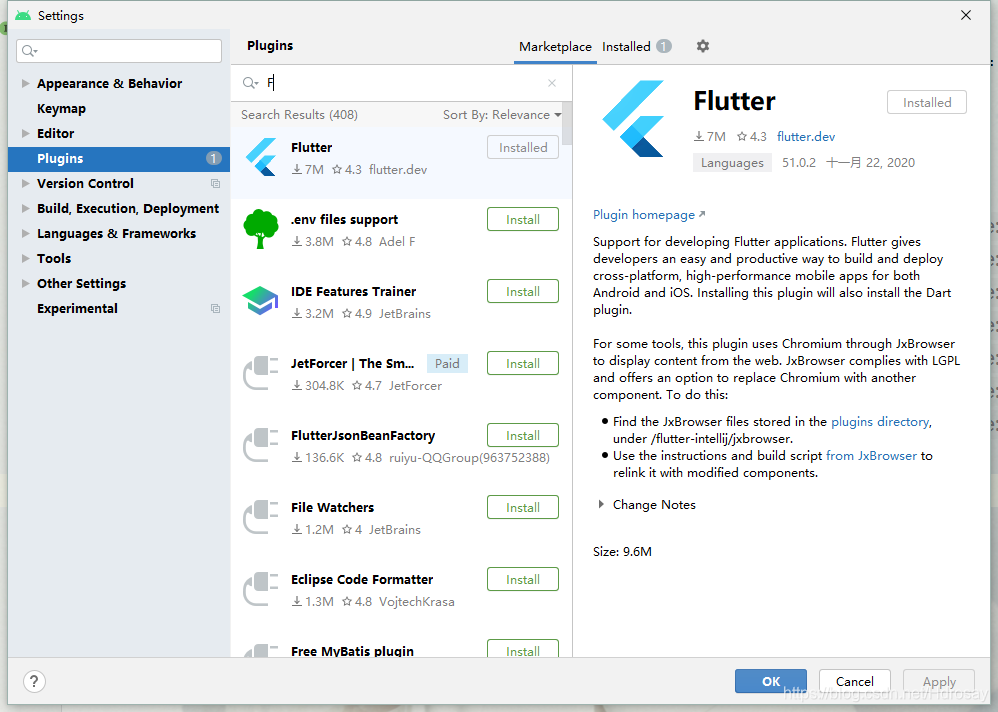Select Keymap in the settings tree

tap(61, 109)
